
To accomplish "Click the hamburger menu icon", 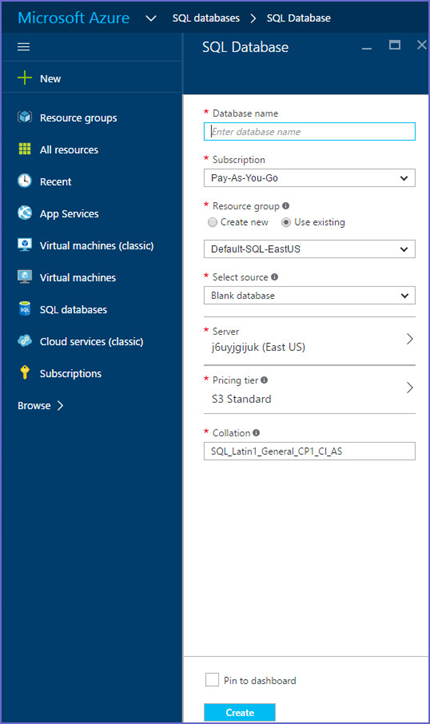I will (24, 47).
